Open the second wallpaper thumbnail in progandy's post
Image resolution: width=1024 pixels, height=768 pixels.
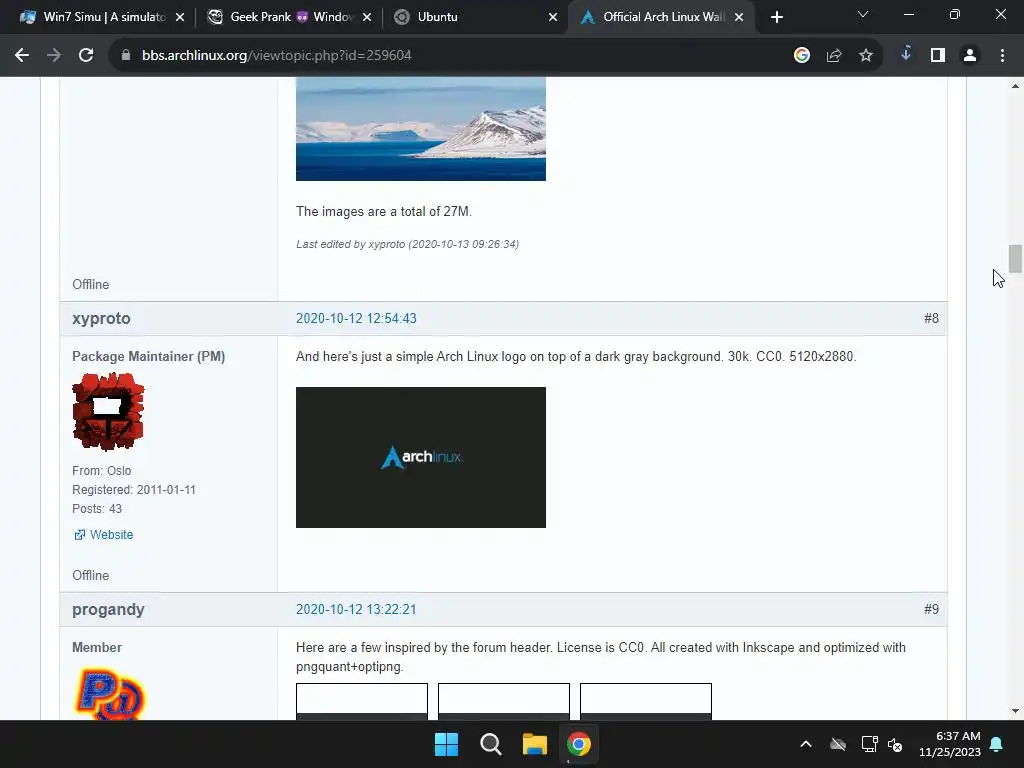pyautogui.click(x=504, y=701)
